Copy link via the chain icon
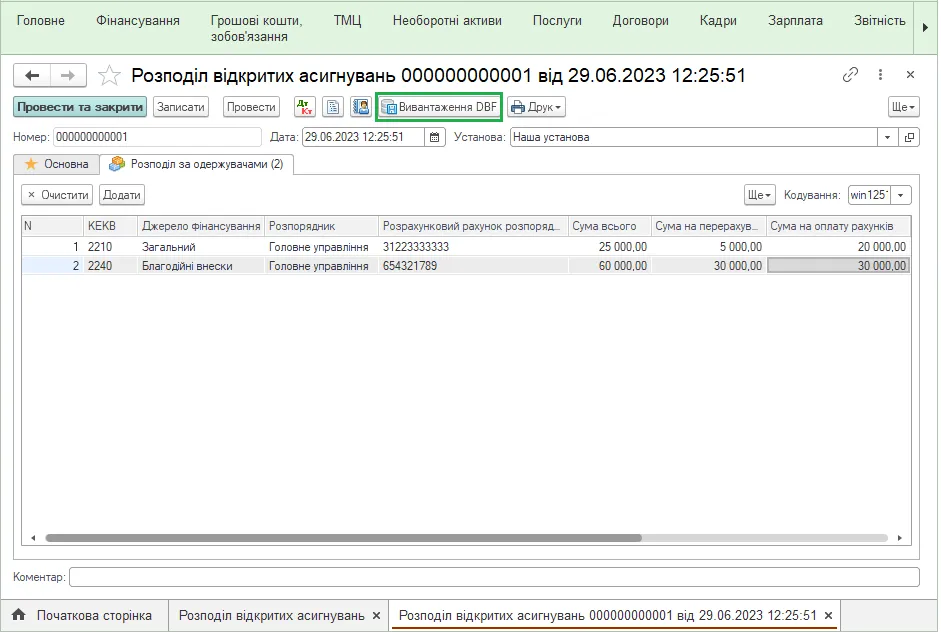 850,75
